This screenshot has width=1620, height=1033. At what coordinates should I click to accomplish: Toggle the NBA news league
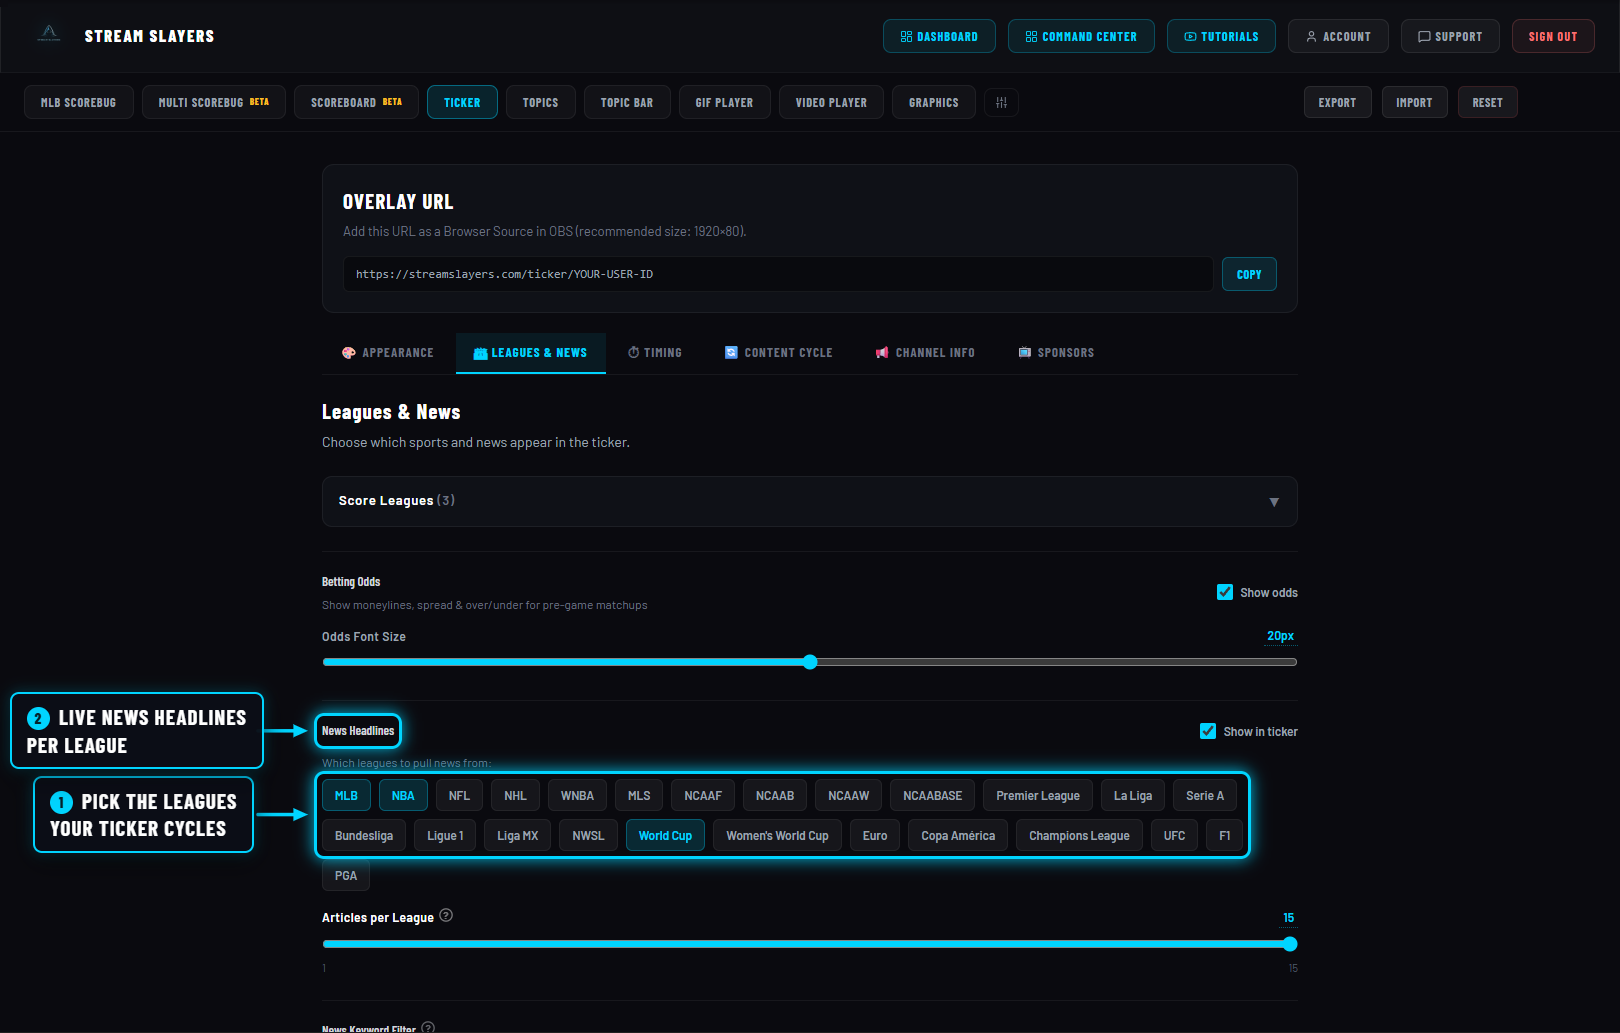point(403,796)
